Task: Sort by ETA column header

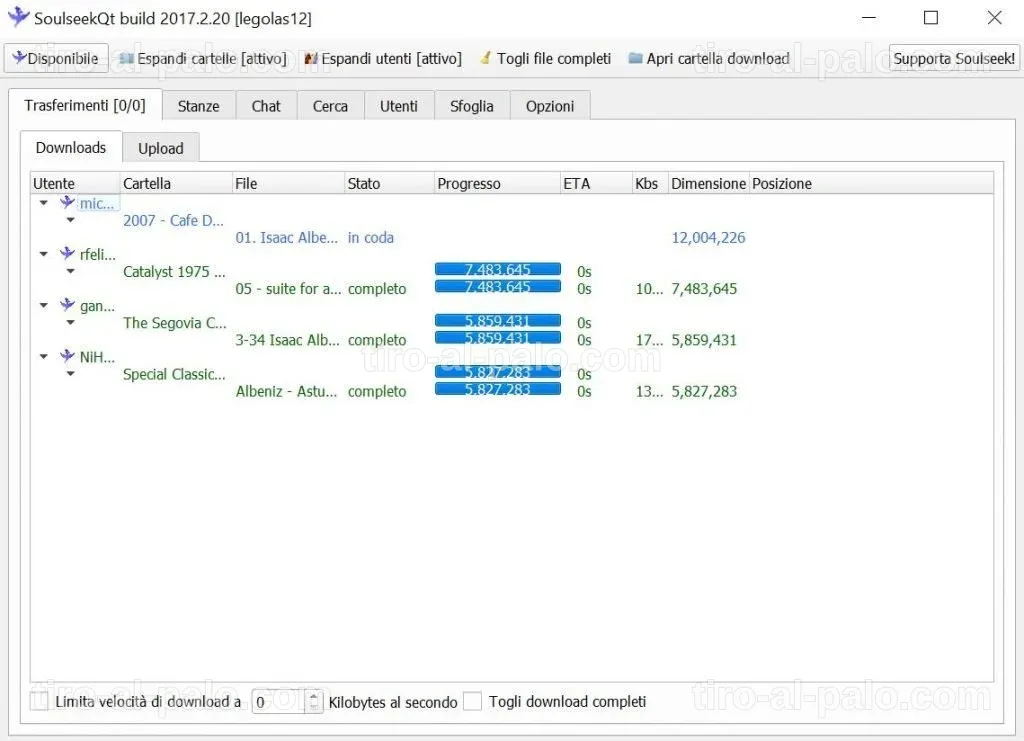Action: pyautogui.click(x=596, y=183)
